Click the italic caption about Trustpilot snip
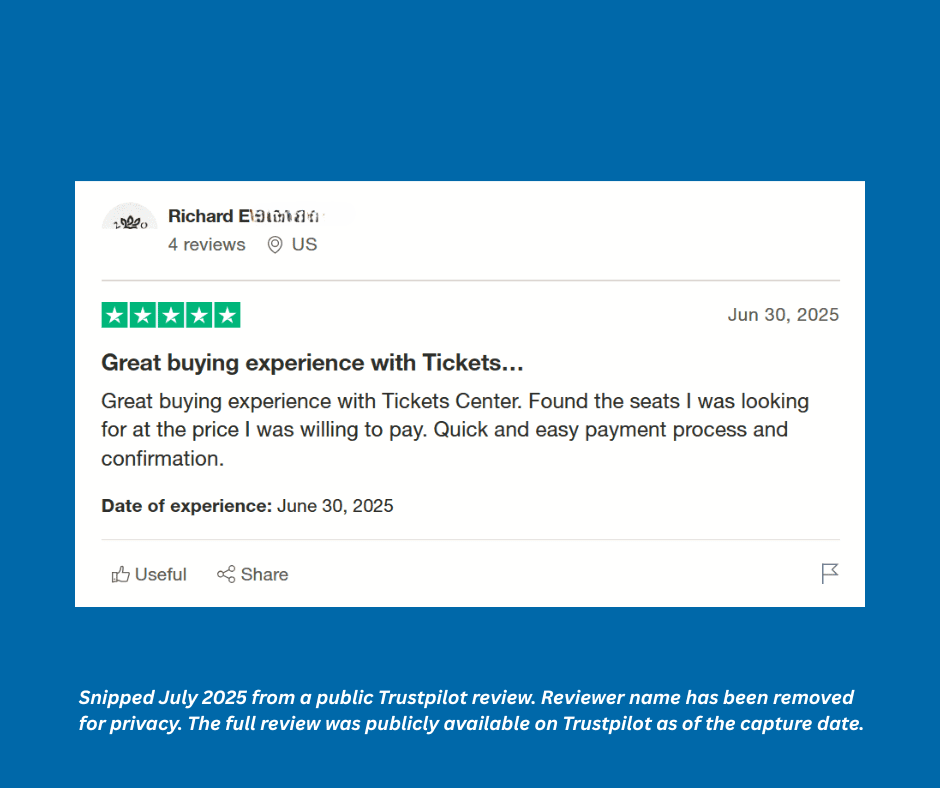940x788 pixels. [x=470, y=711]
